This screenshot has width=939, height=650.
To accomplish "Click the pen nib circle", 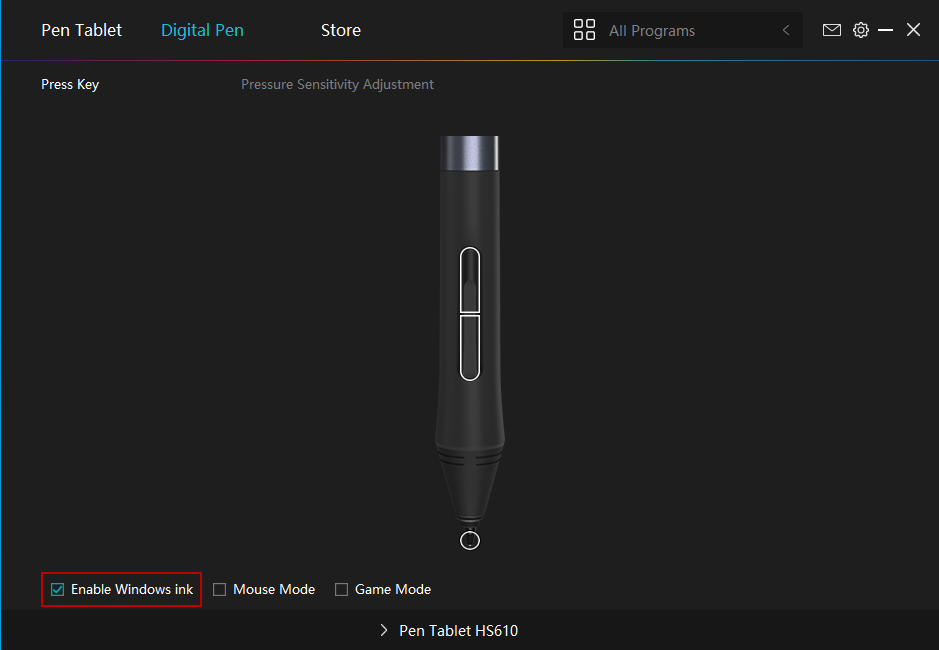I will pyautogui.click(x=470, y=540).
